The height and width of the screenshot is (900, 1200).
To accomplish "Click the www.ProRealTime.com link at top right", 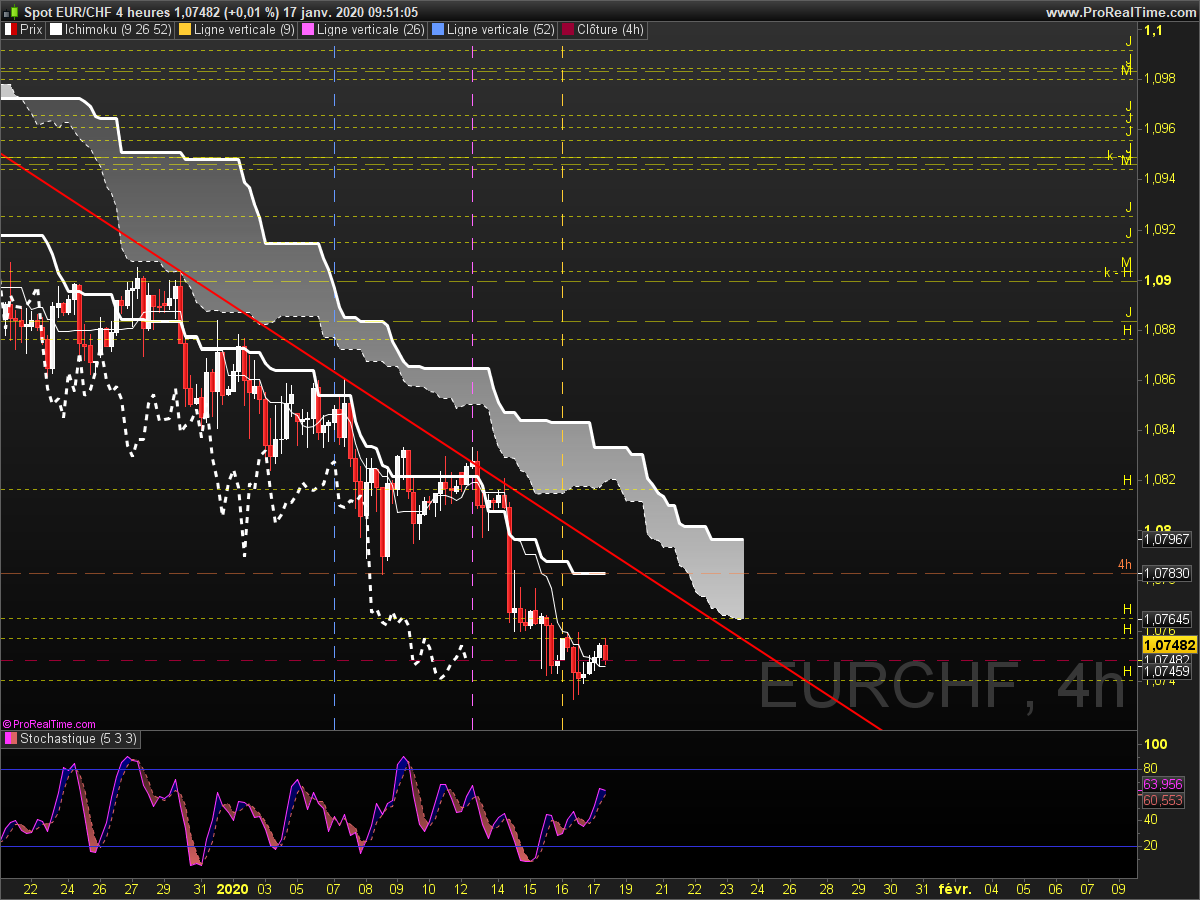I will pyautogui.click(x=1119, y=12).
